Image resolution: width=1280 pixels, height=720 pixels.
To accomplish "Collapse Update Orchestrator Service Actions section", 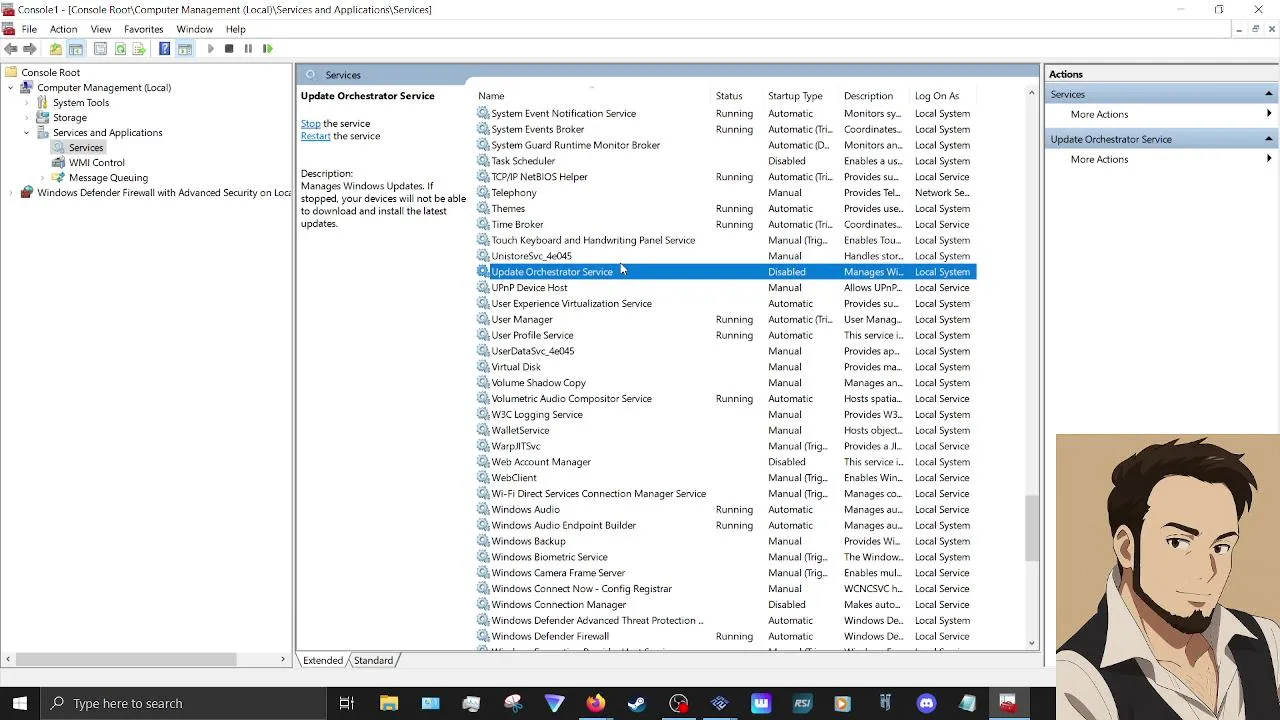I will [x=1268, y=139].
